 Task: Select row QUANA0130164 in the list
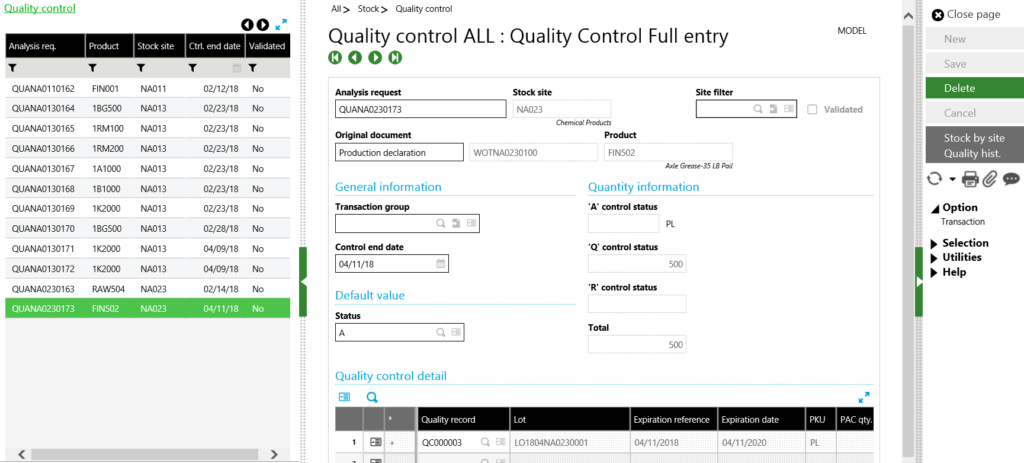tap(148, 108)
